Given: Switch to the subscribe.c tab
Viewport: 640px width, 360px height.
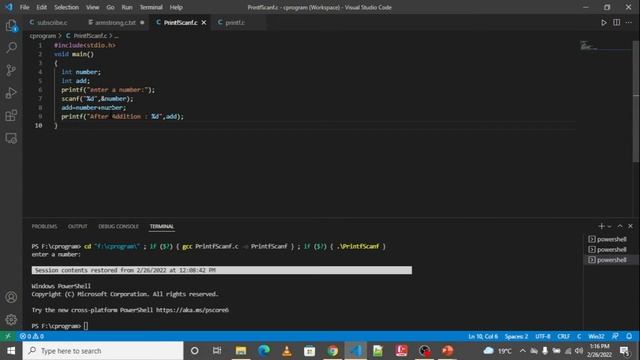Looking at the screenshot, I should point(52,22).
